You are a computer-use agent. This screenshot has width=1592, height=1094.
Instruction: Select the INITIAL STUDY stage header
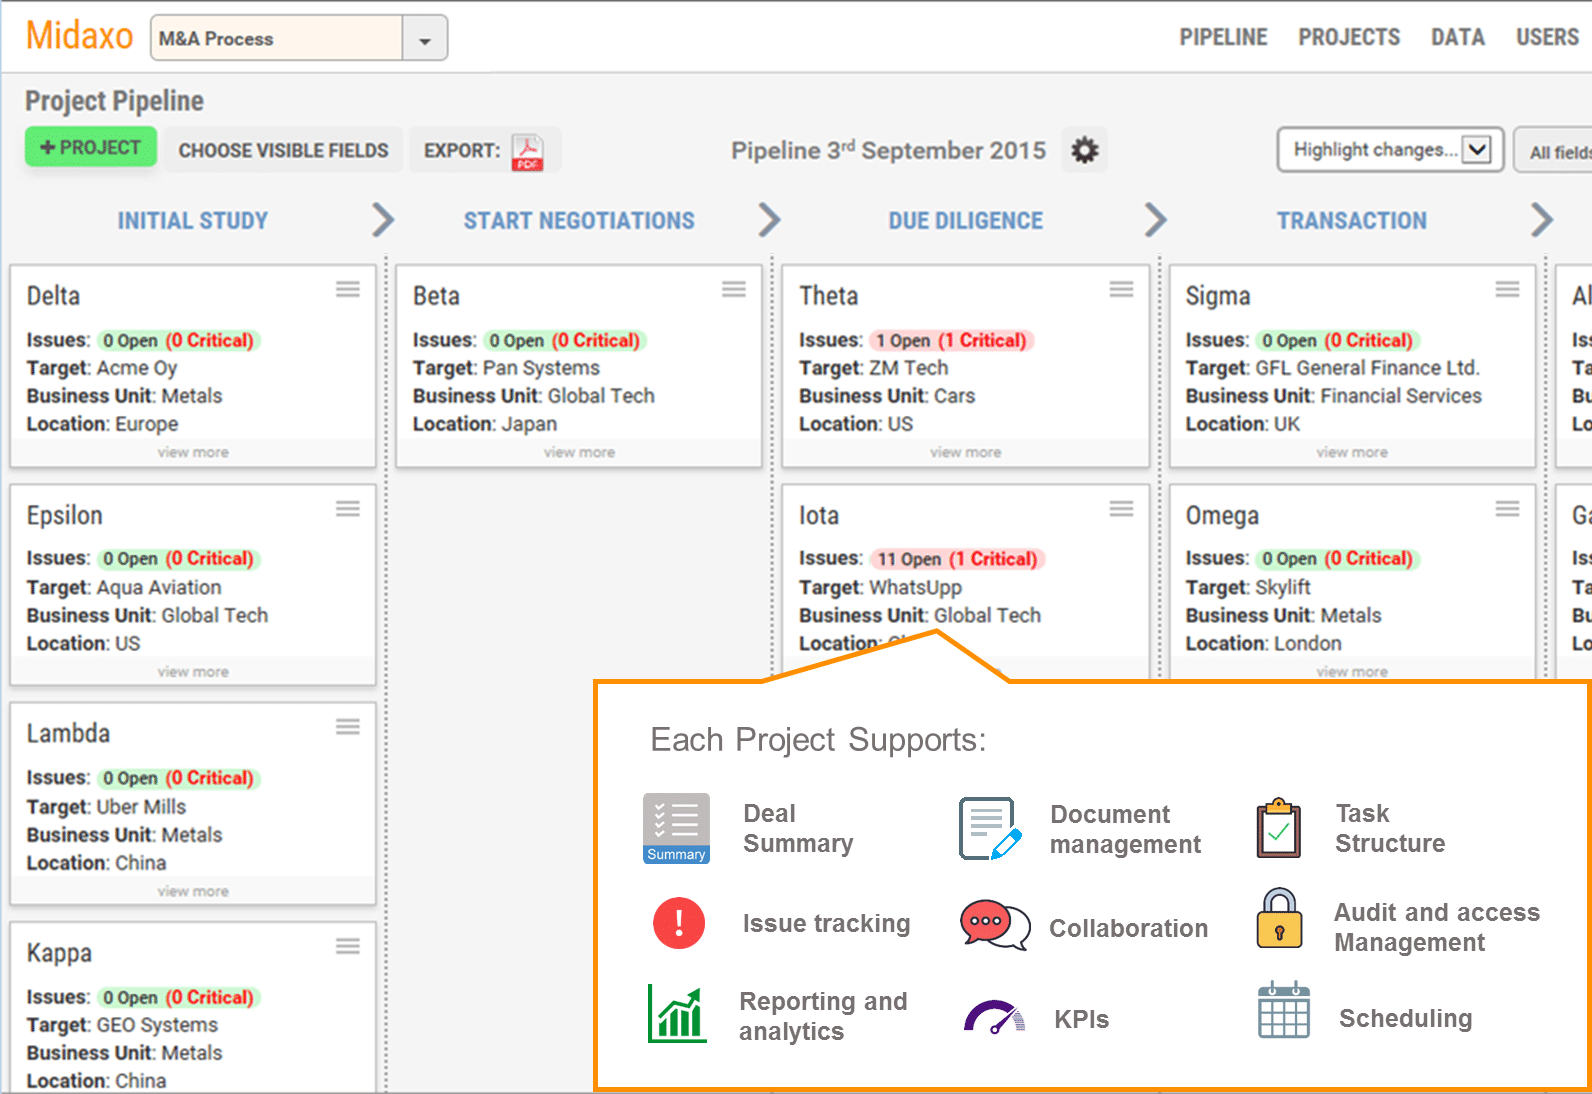(x=193, y=221)
